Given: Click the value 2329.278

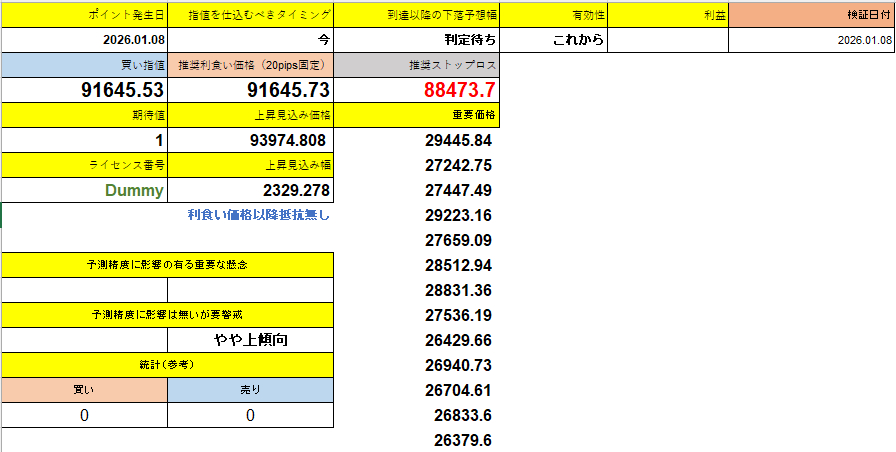Looking at the screenshot, I should [x=251, y=190].
